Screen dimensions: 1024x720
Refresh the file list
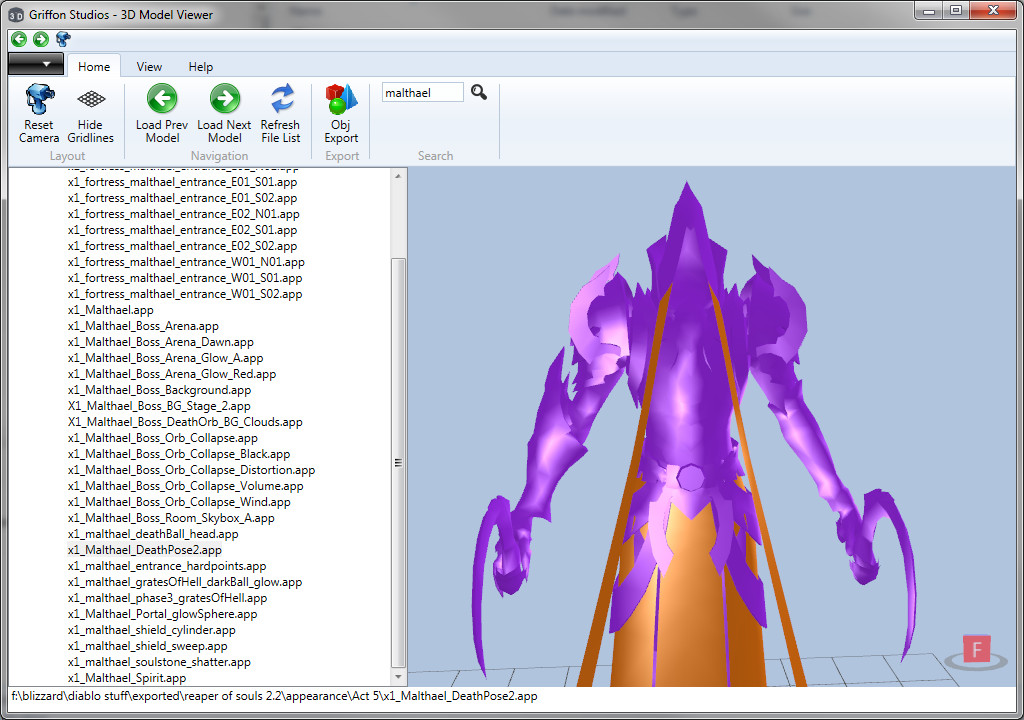click(281, 113)
